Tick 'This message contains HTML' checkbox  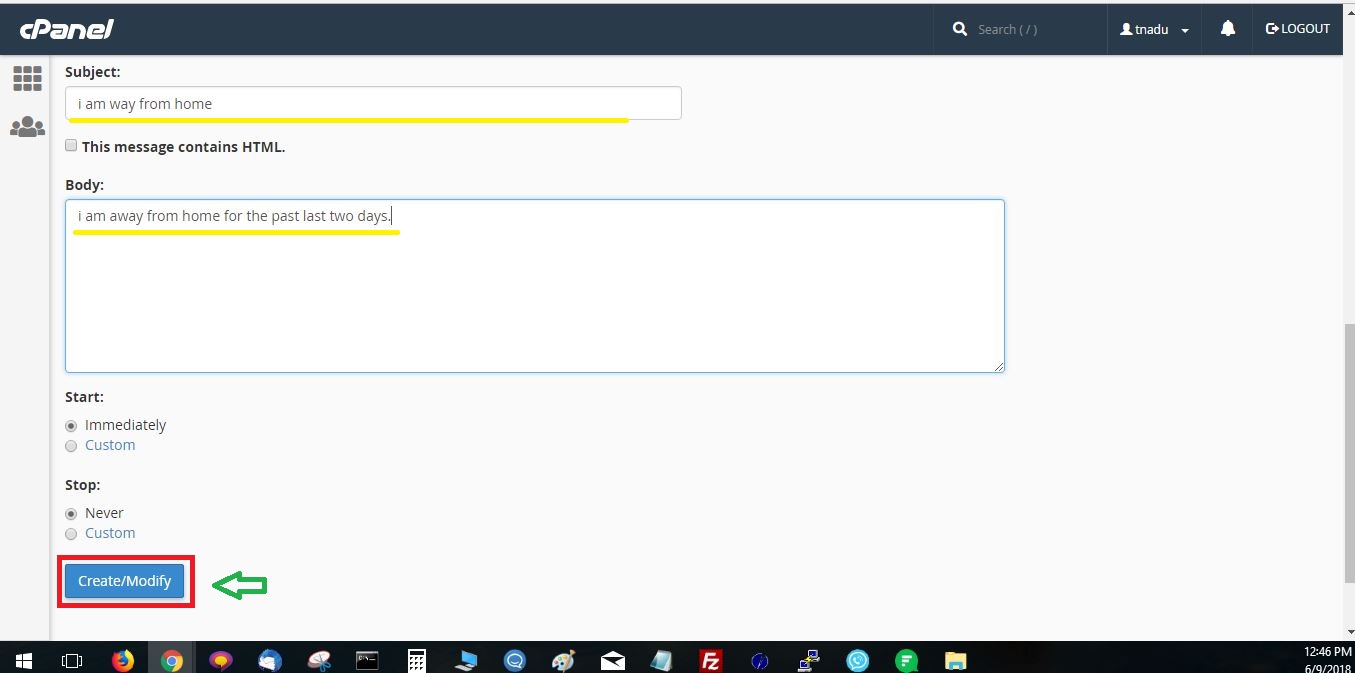click(71, 145)
